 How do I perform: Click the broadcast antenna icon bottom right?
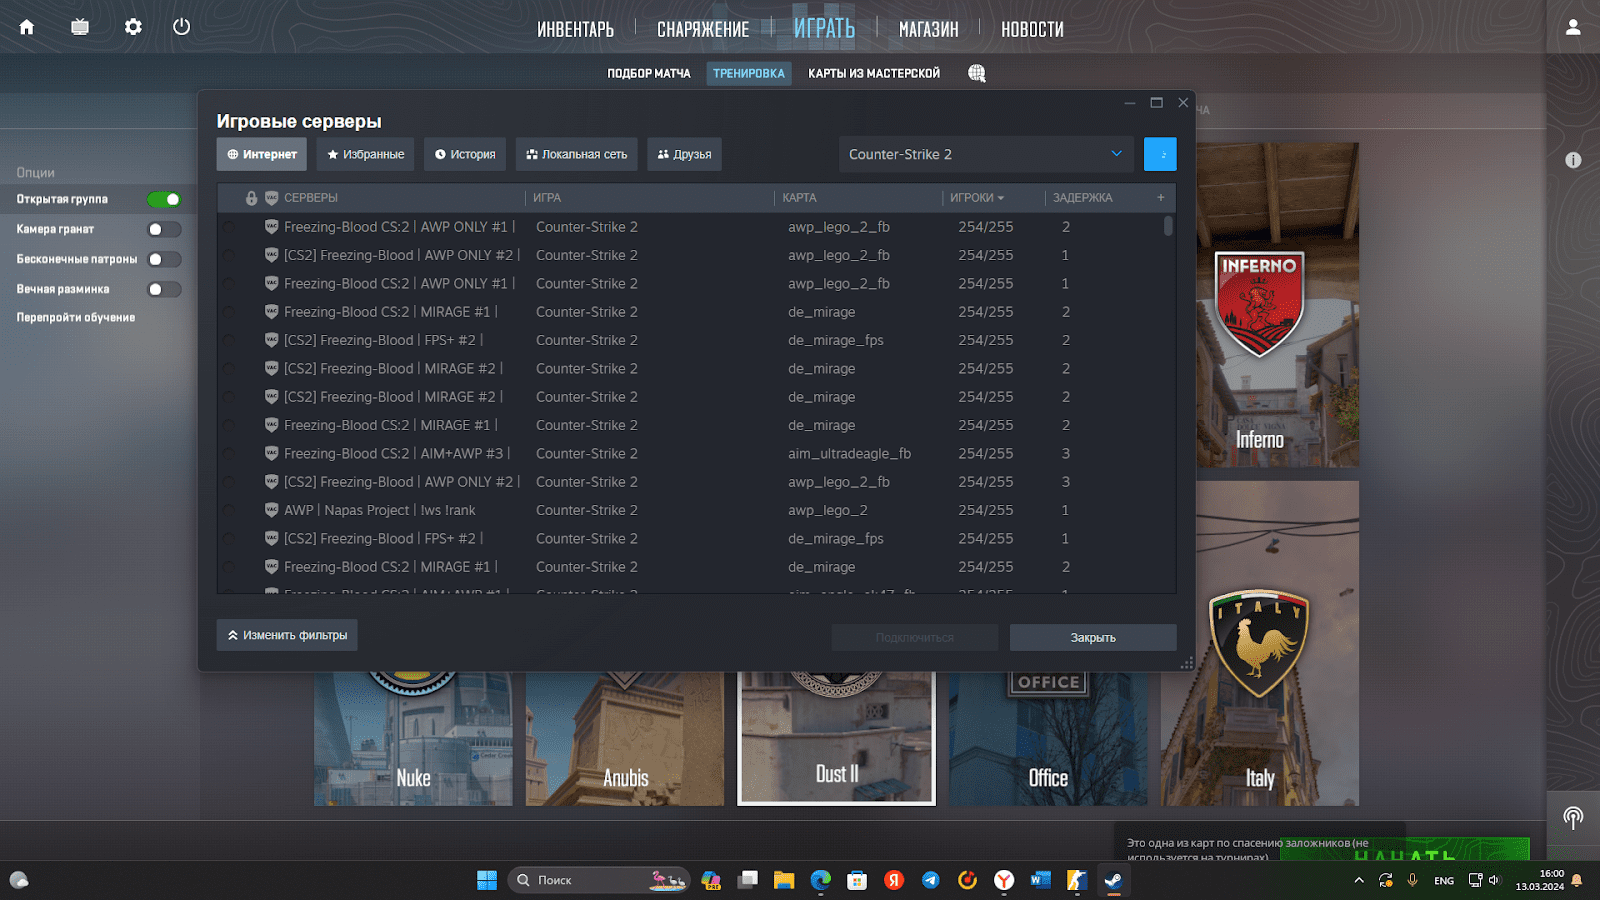tap(1573, 818)
